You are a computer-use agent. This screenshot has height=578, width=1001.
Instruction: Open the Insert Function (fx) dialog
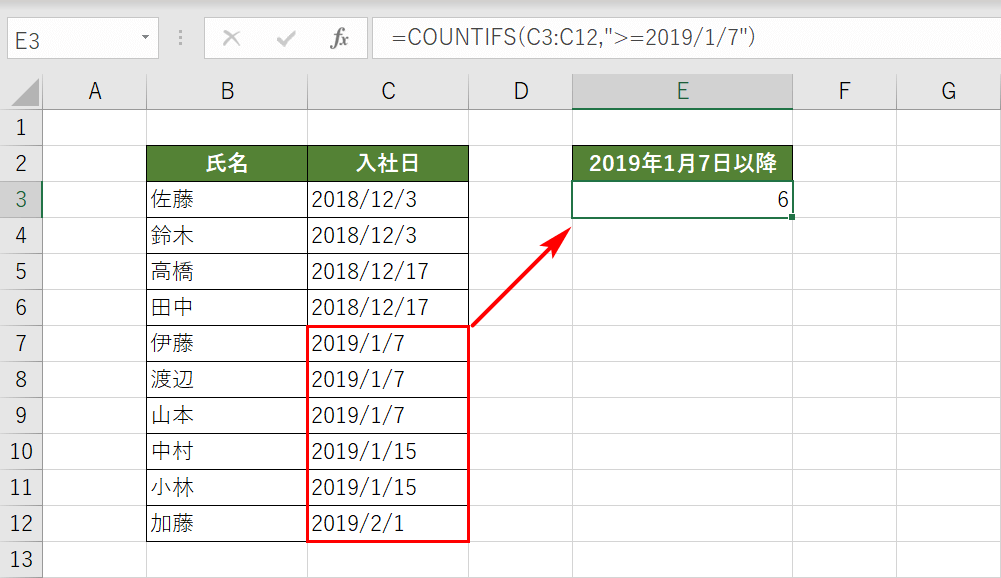point(341,39)
